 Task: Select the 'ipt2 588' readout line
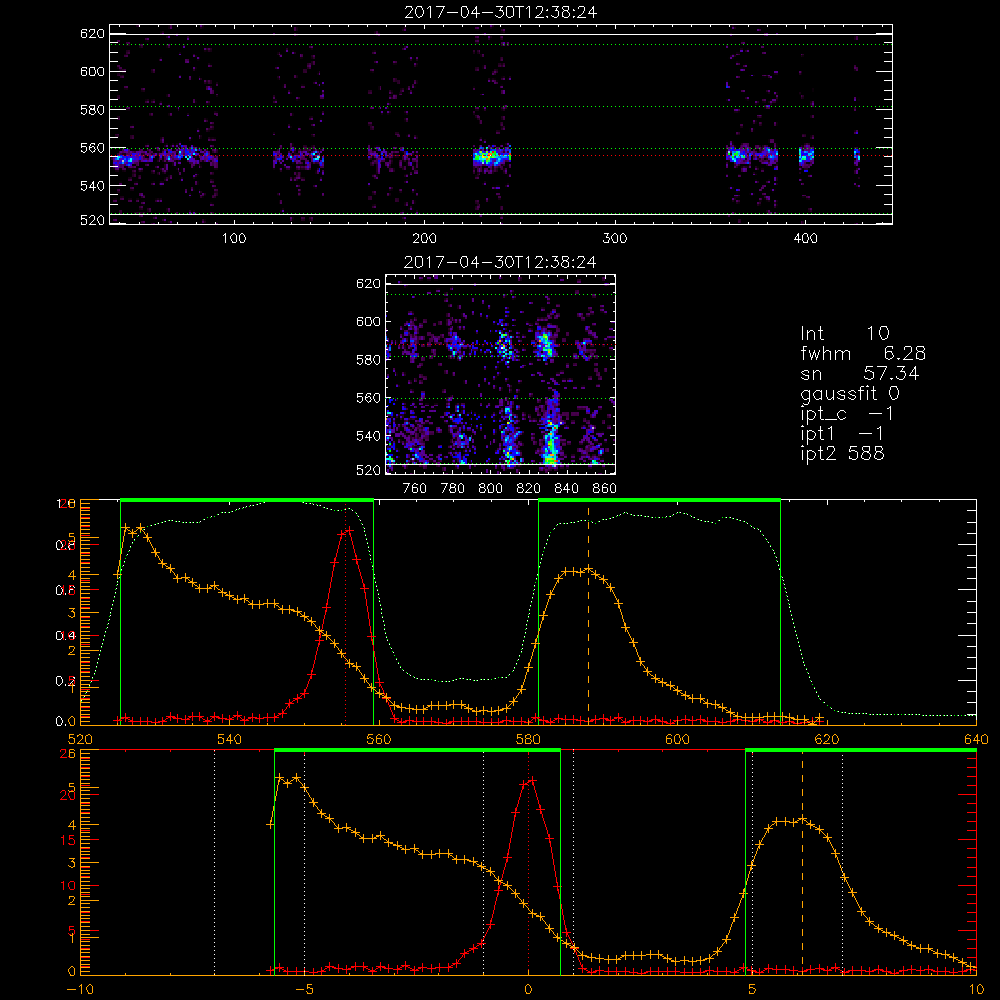(x=842, y=453)
